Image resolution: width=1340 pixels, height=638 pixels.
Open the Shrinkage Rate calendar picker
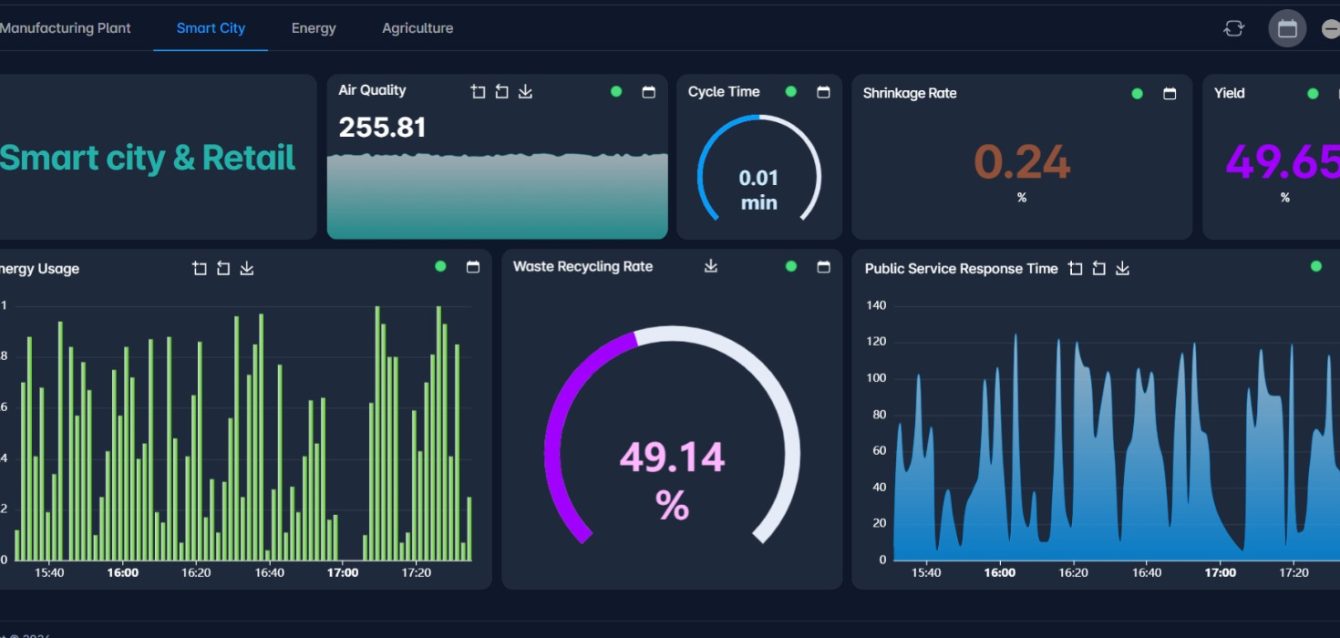tap(1169, 93)
